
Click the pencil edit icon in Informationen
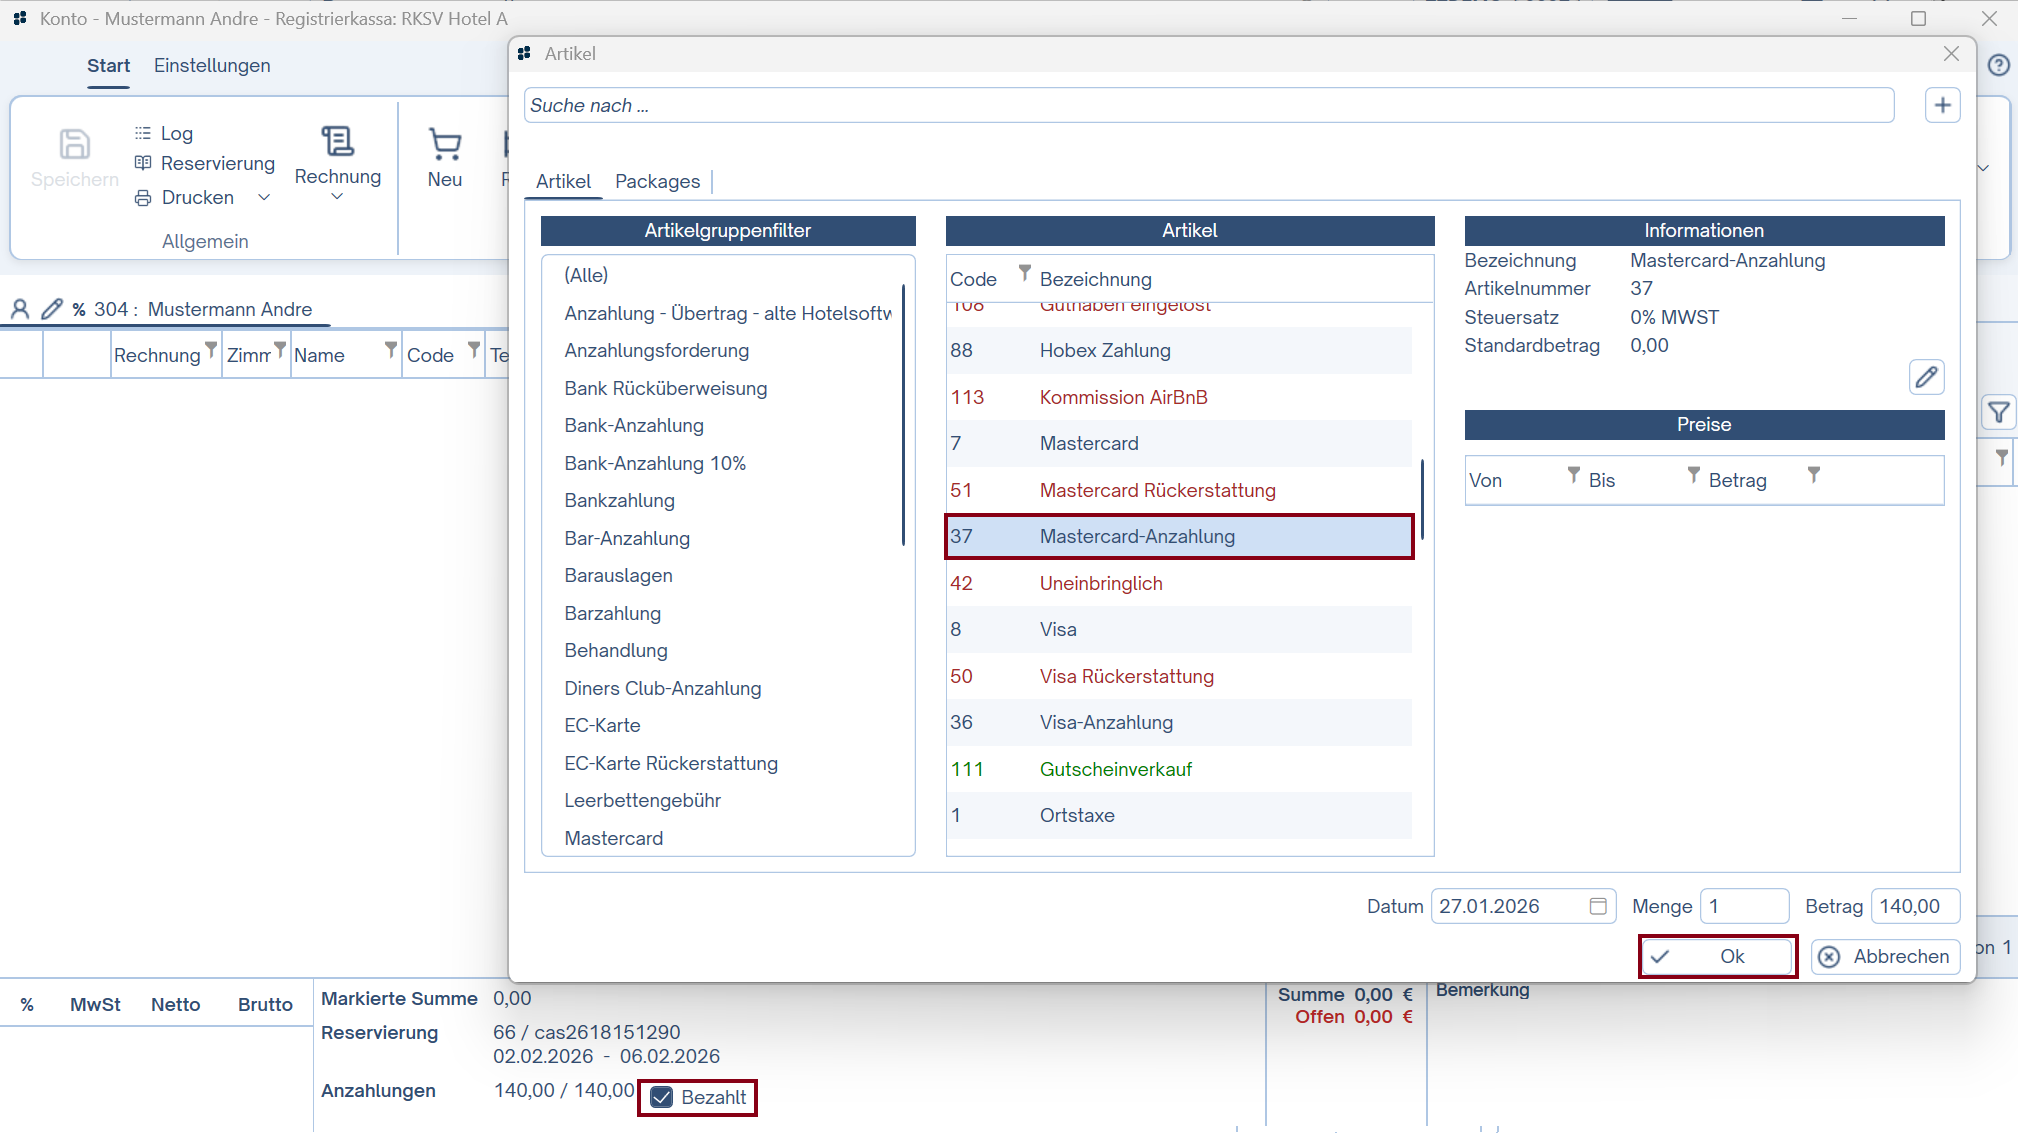coord(1926,377)
